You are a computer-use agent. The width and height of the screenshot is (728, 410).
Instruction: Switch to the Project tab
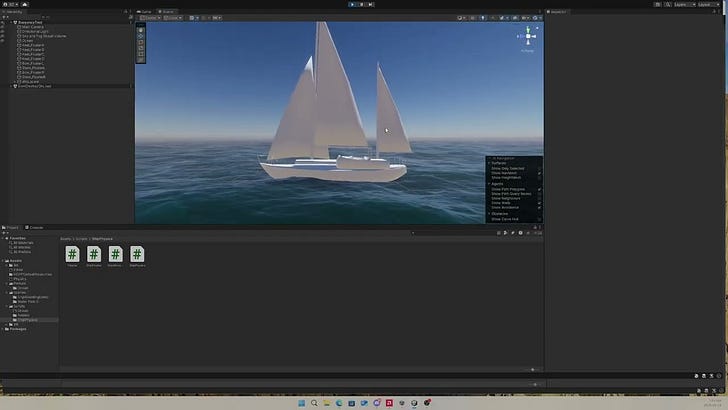11,228
